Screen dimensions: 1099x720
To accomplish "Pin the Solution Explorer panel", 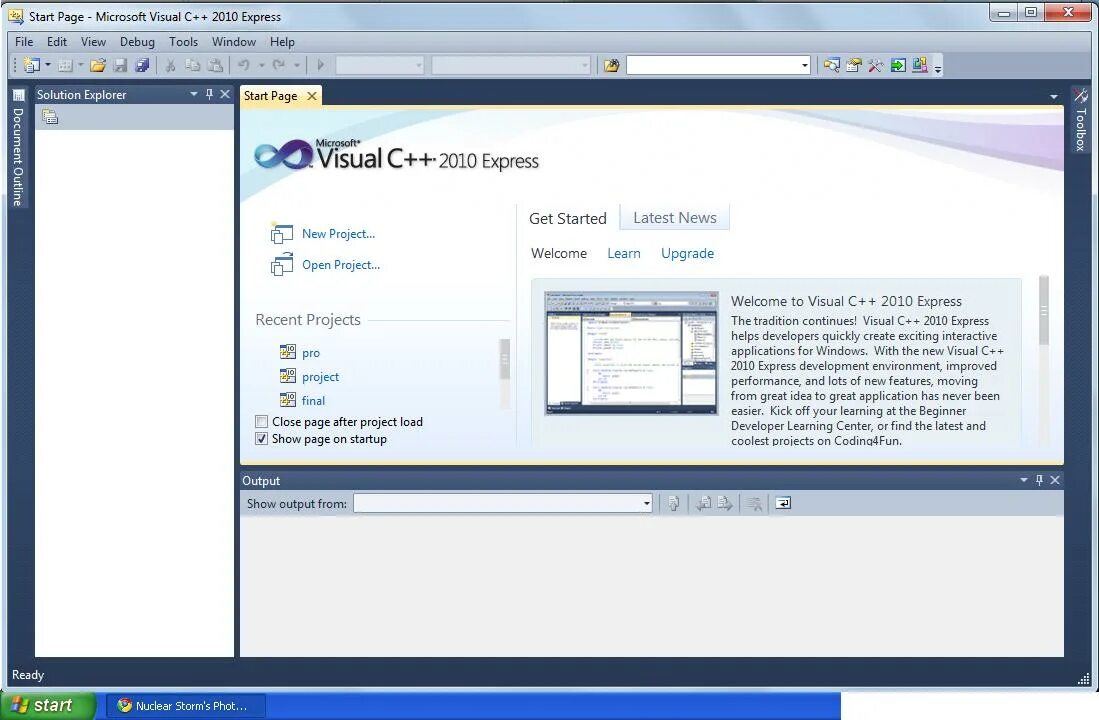I will click(x=209, y=94).
